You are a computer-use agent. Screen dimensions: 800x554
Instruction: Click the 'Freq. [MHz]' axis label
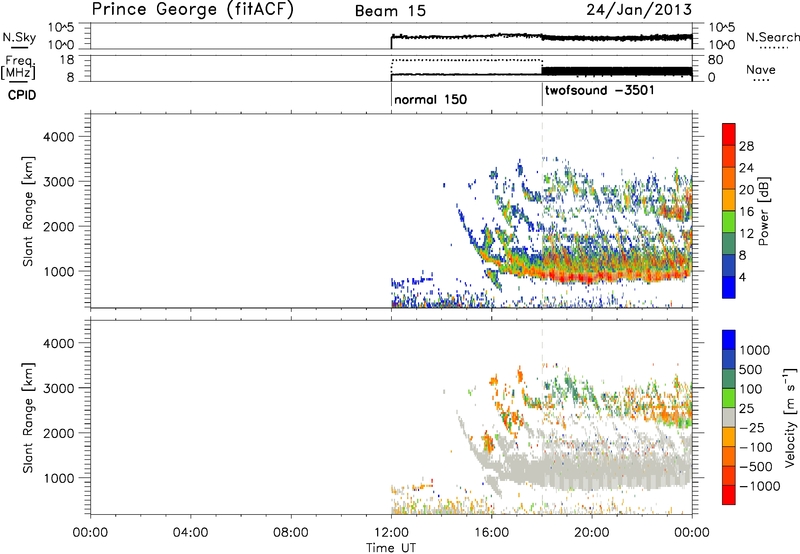tap(19, 67)
